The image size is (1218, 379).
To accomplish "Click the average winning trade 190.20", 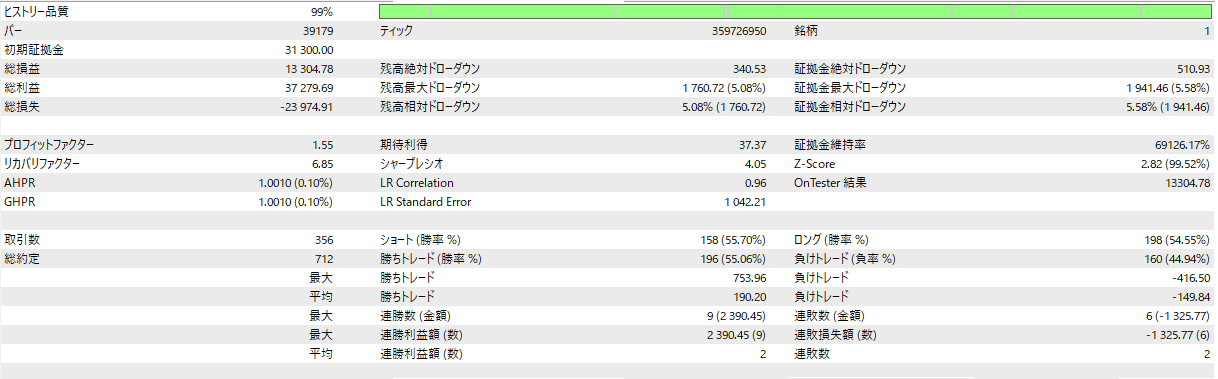I will click(x=749, y=297).
